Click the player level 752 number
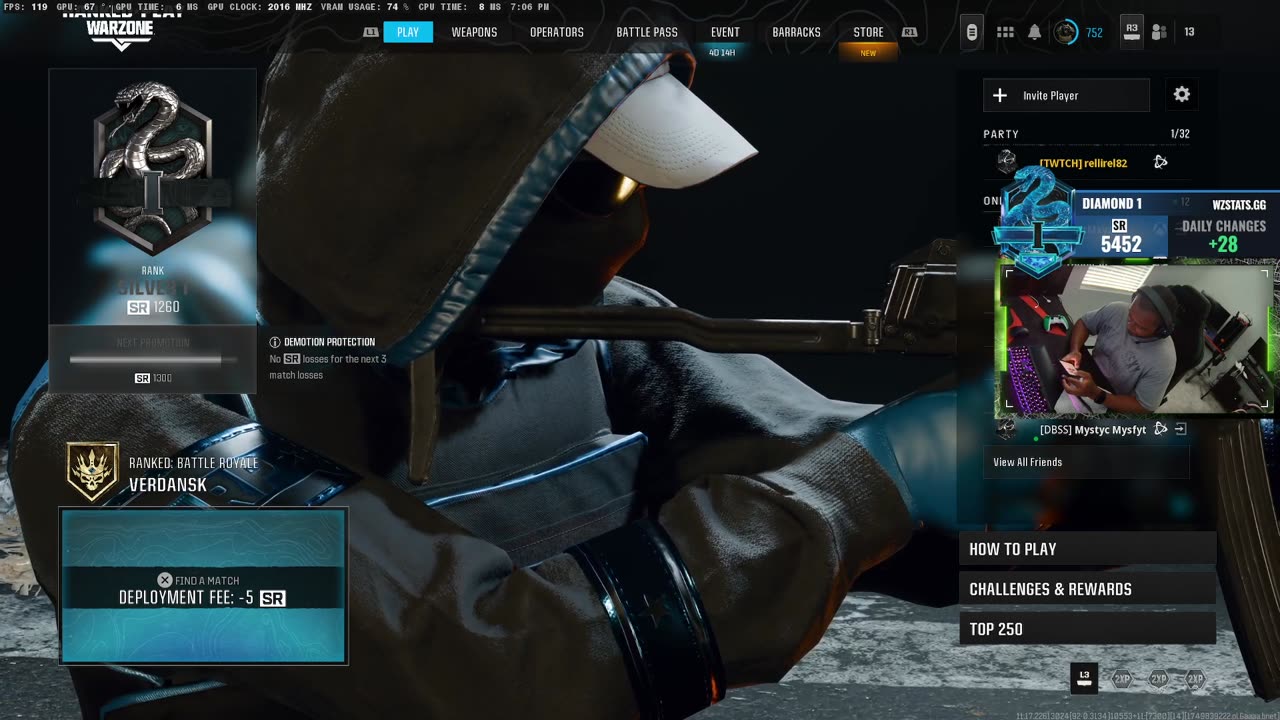This screenshot has height=720, width=1280. 1094,32
